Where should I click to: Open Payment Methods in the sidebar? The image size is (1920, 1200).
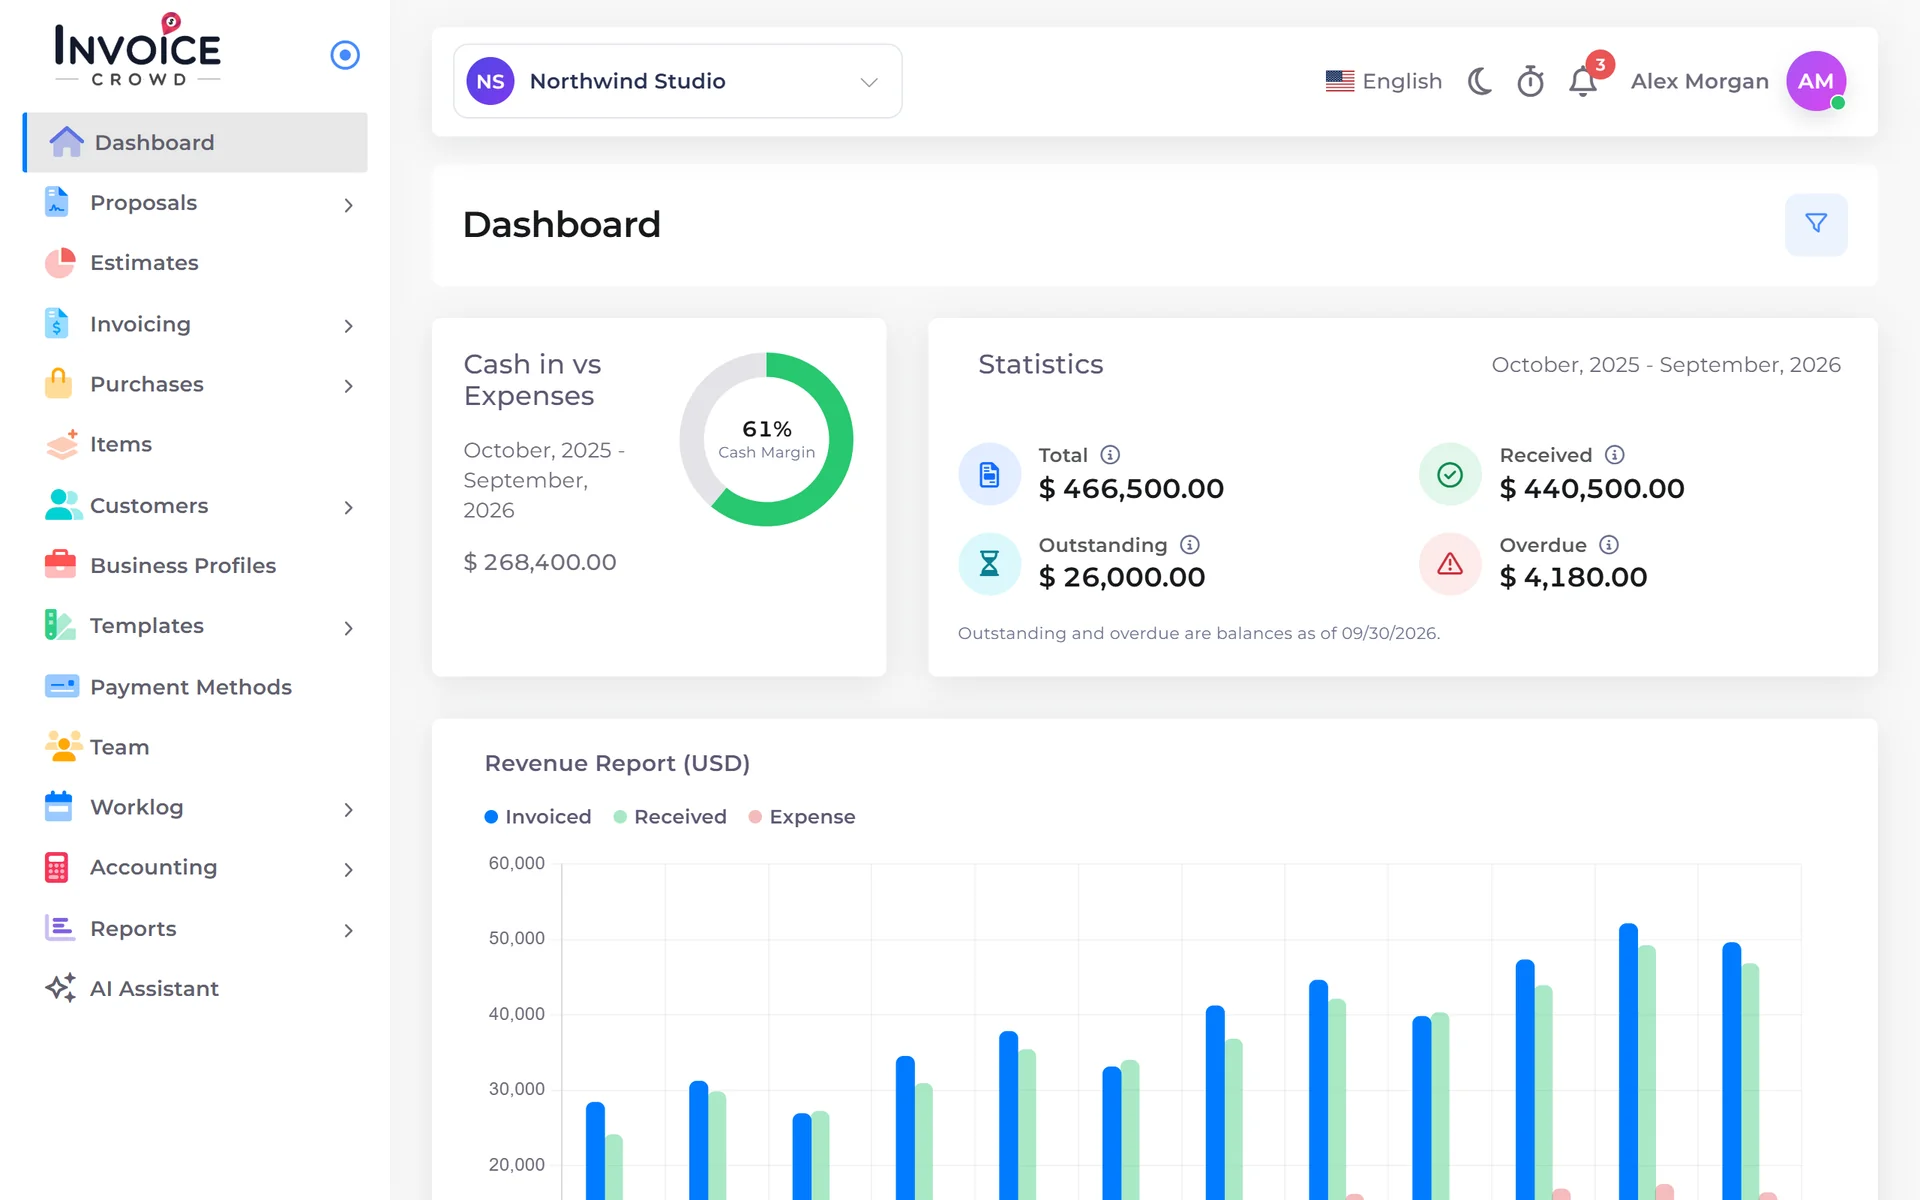click(196, 687)
